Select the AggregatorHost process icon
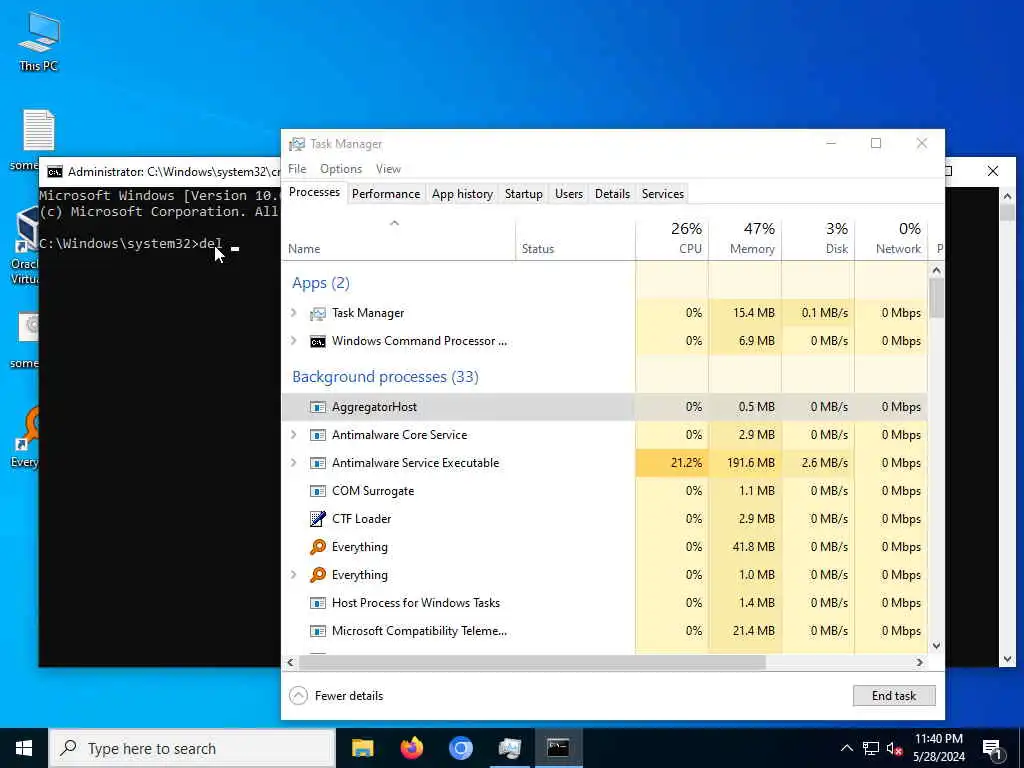1024x768 pixels. (x=317, y=407)
